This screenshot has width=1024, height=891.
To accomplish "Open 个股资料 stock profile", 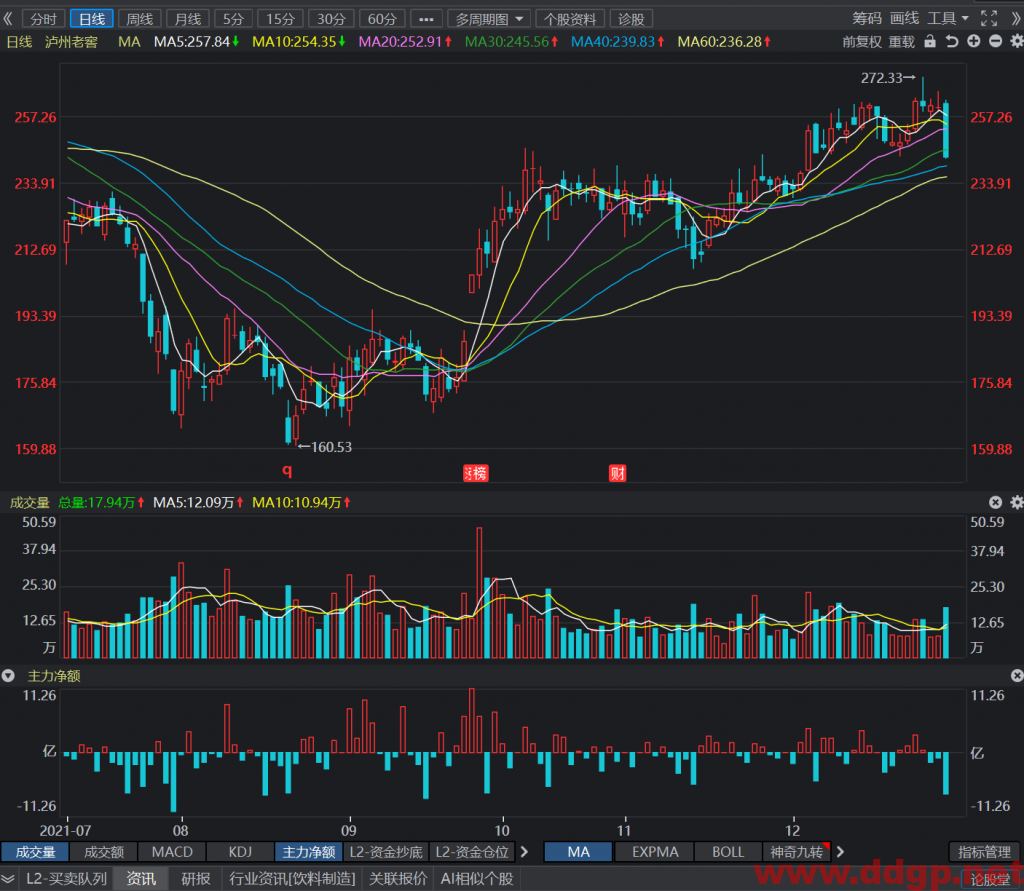I will (x=570, y=19).
